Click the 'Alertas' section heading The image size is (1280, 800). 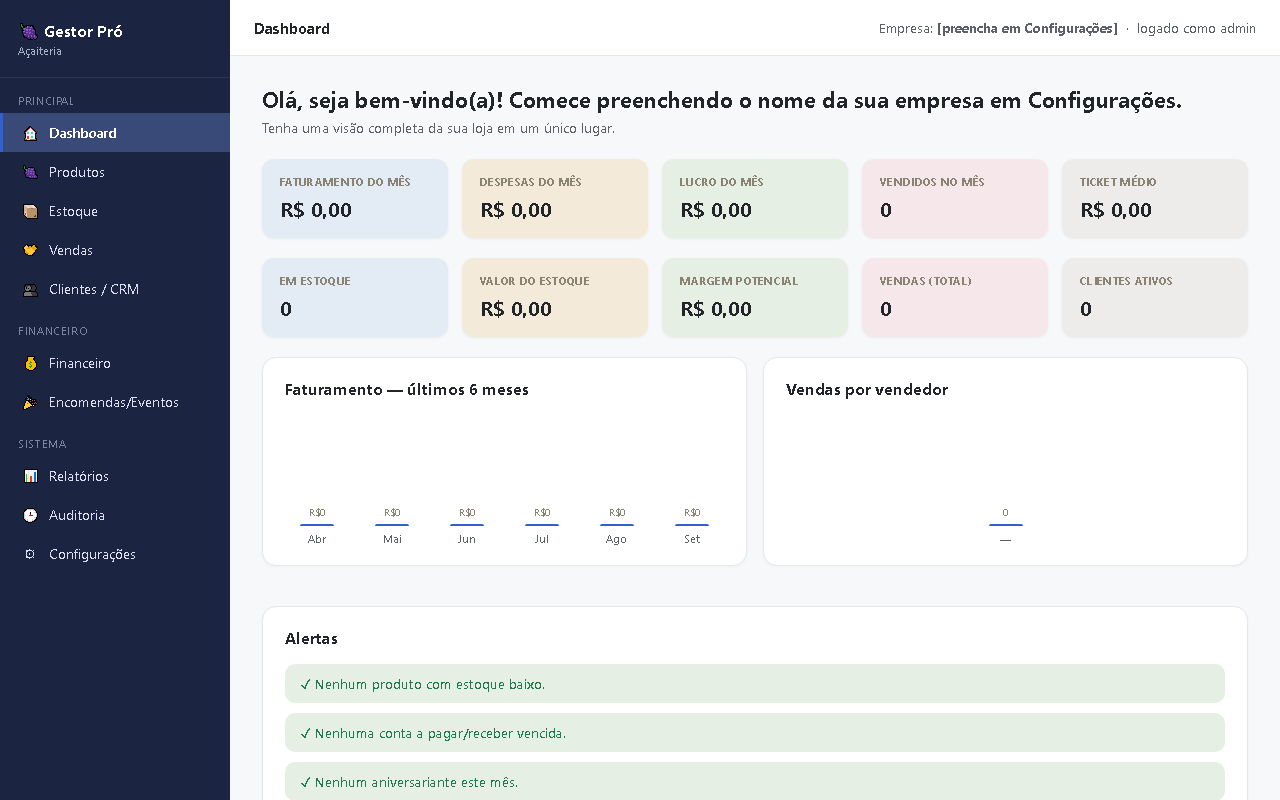tap(311, 638)
